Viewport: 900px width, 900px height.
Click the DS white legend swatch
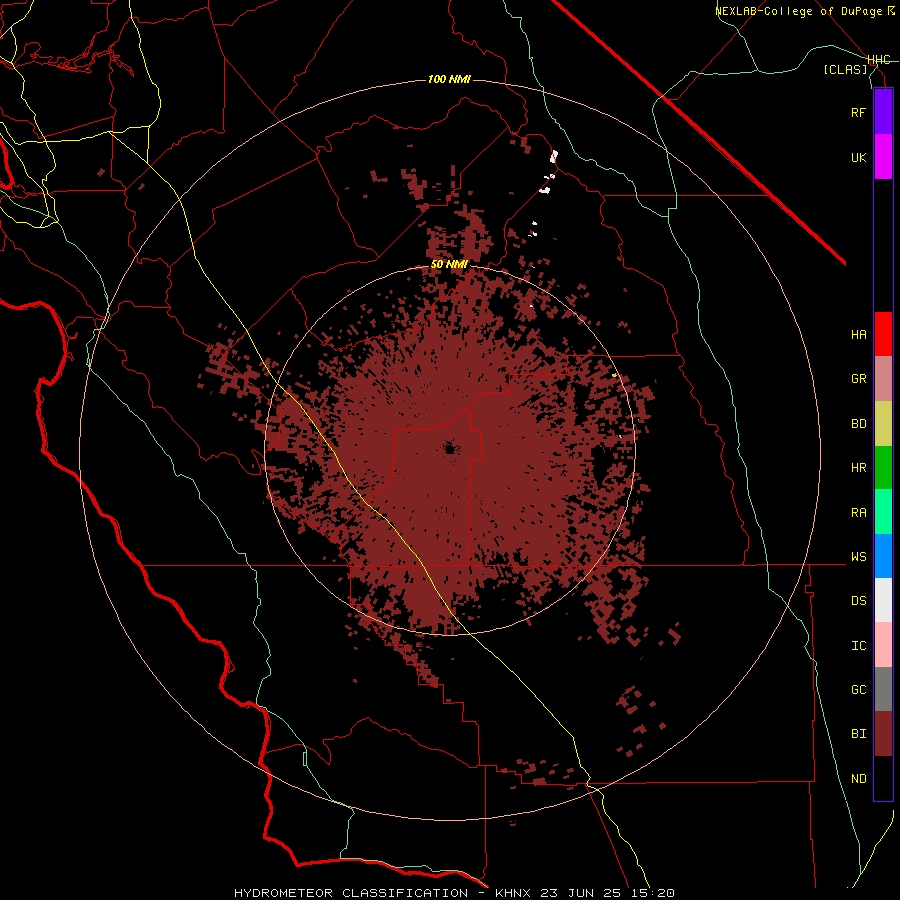click(883, 600)
